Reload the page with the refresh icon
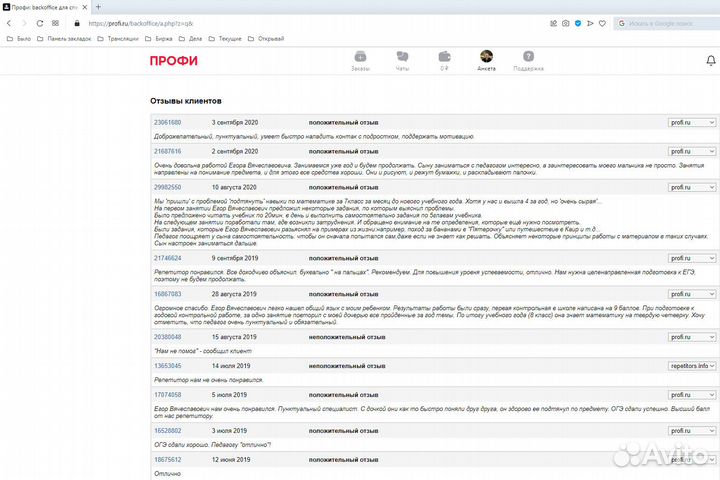The height and width of the screenshot is (480, 720). 40,23
